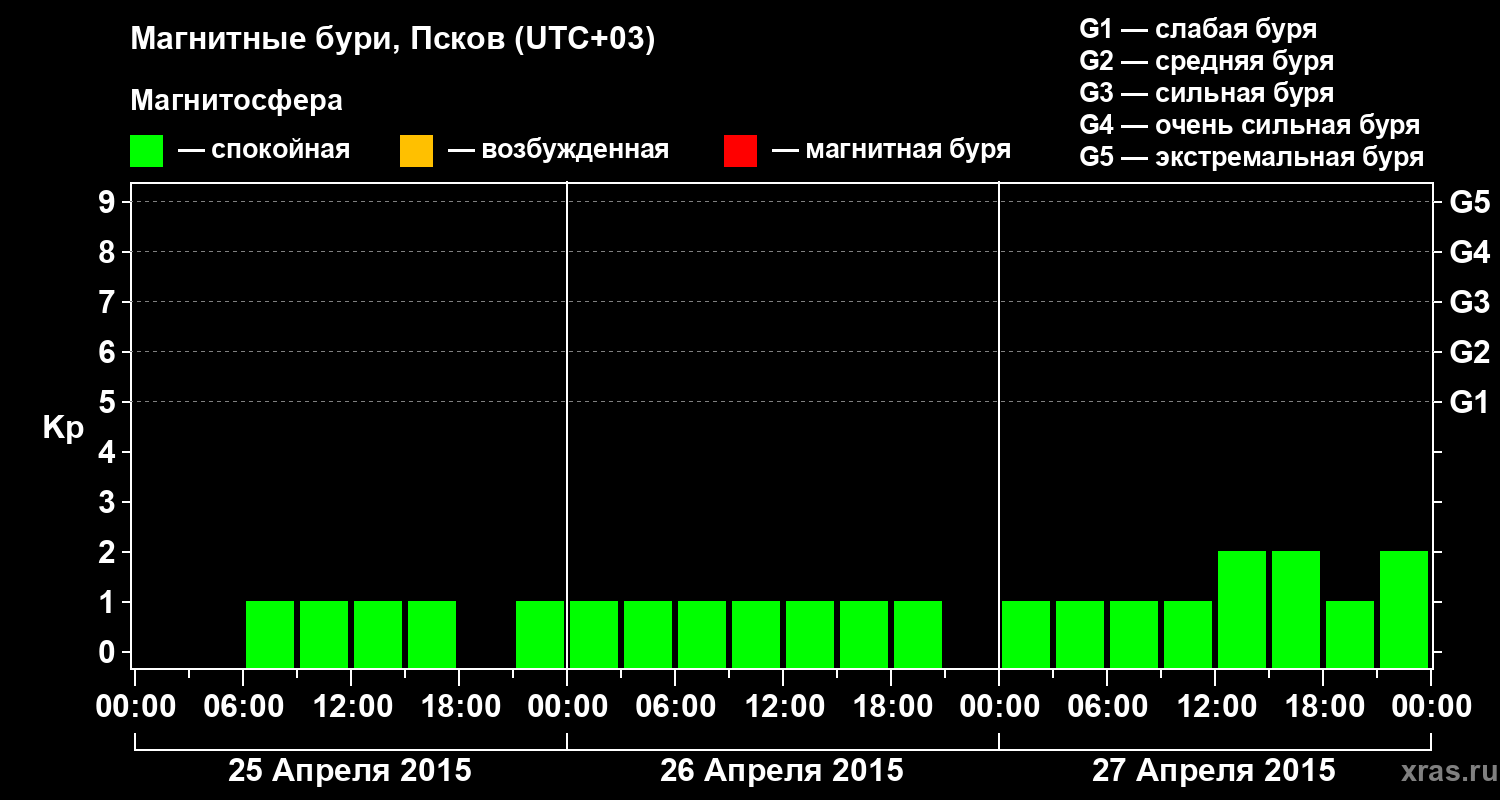Click the first bar on 25 April, starting 06:00
The width and height of the screenshot is (1500, 800).
pyautogui.click(x=270, y=634)
